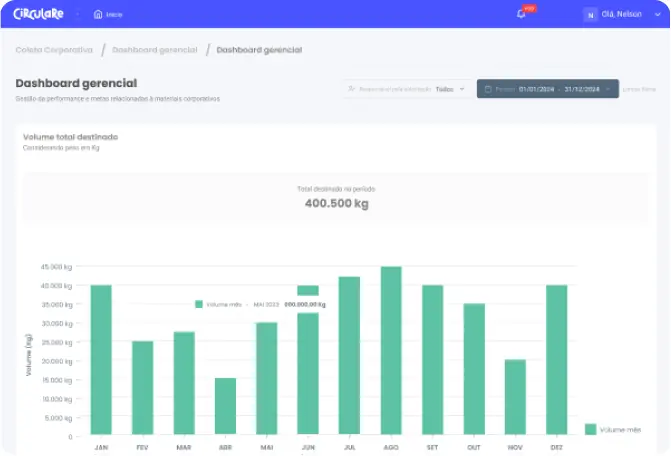Image resolution: width=671 pixels, height=456 pixels.
Task: Open the Responsável Todos dropdown
Action: (x=407, y=89)
